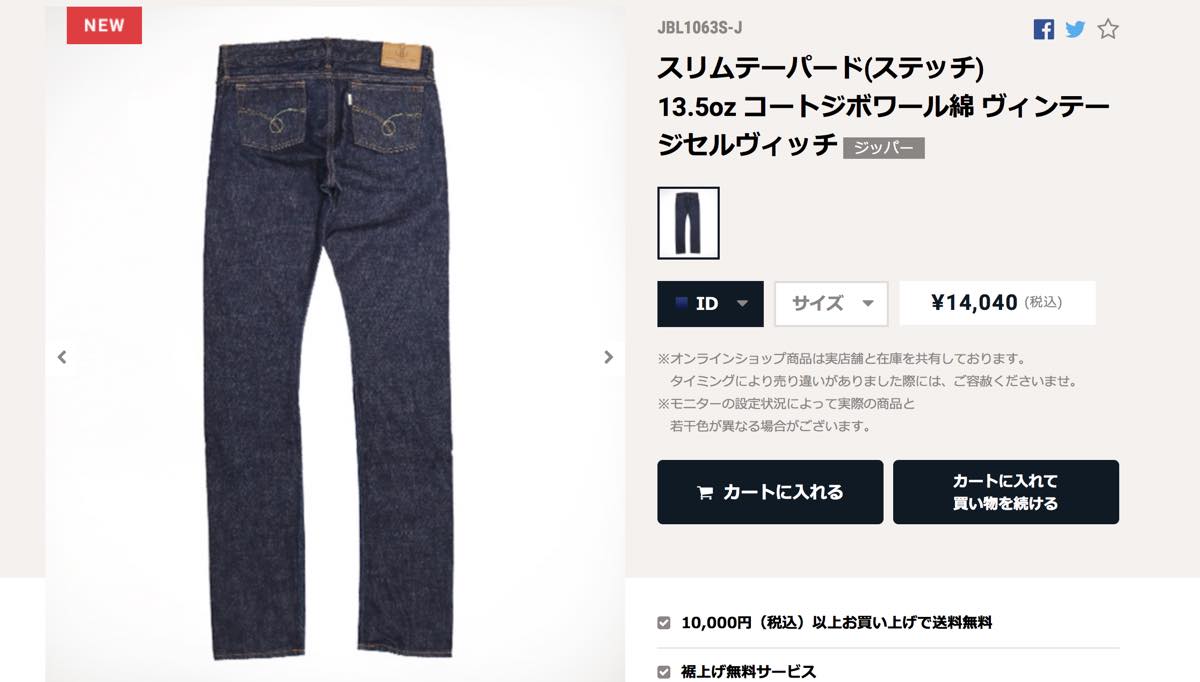Click the ジッパー tag label
Viewport: 1200px width, 682px height.
click(884, 148)
